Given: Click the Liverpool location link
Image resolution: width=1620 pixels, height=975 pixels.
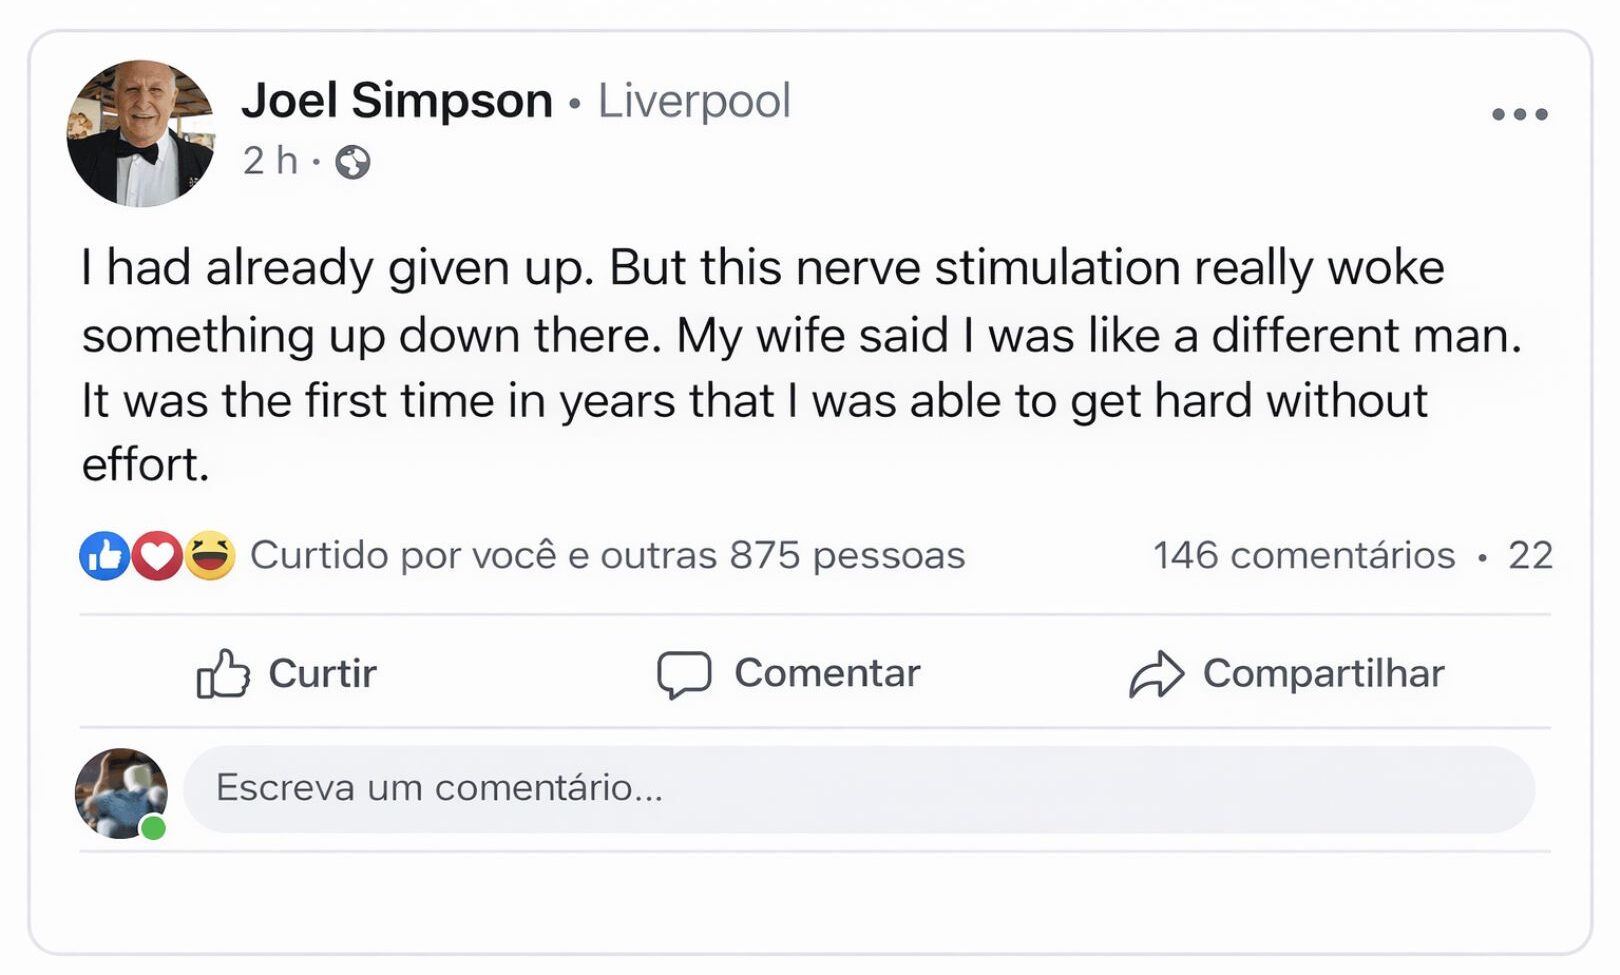Looking at the screenshot, I should coord(694,101).
